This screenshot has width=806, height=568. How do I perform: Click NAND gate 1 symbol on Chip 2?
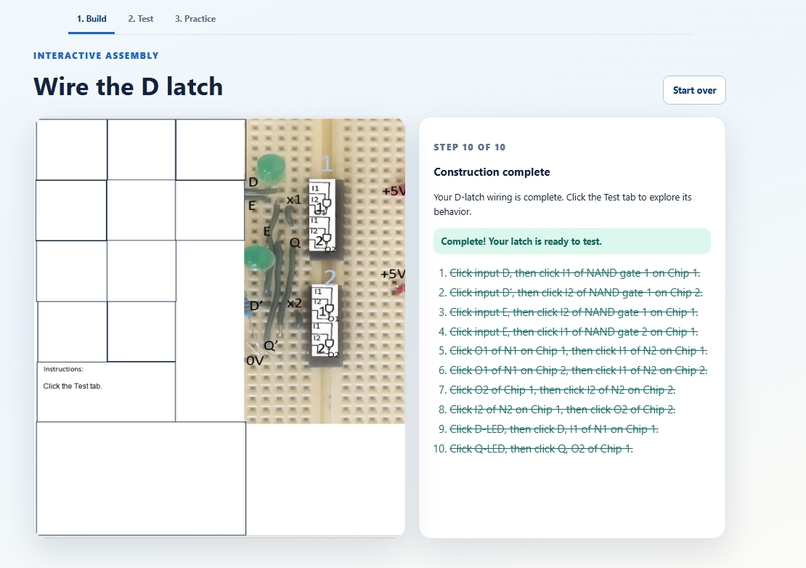click(x=329, y=308)
